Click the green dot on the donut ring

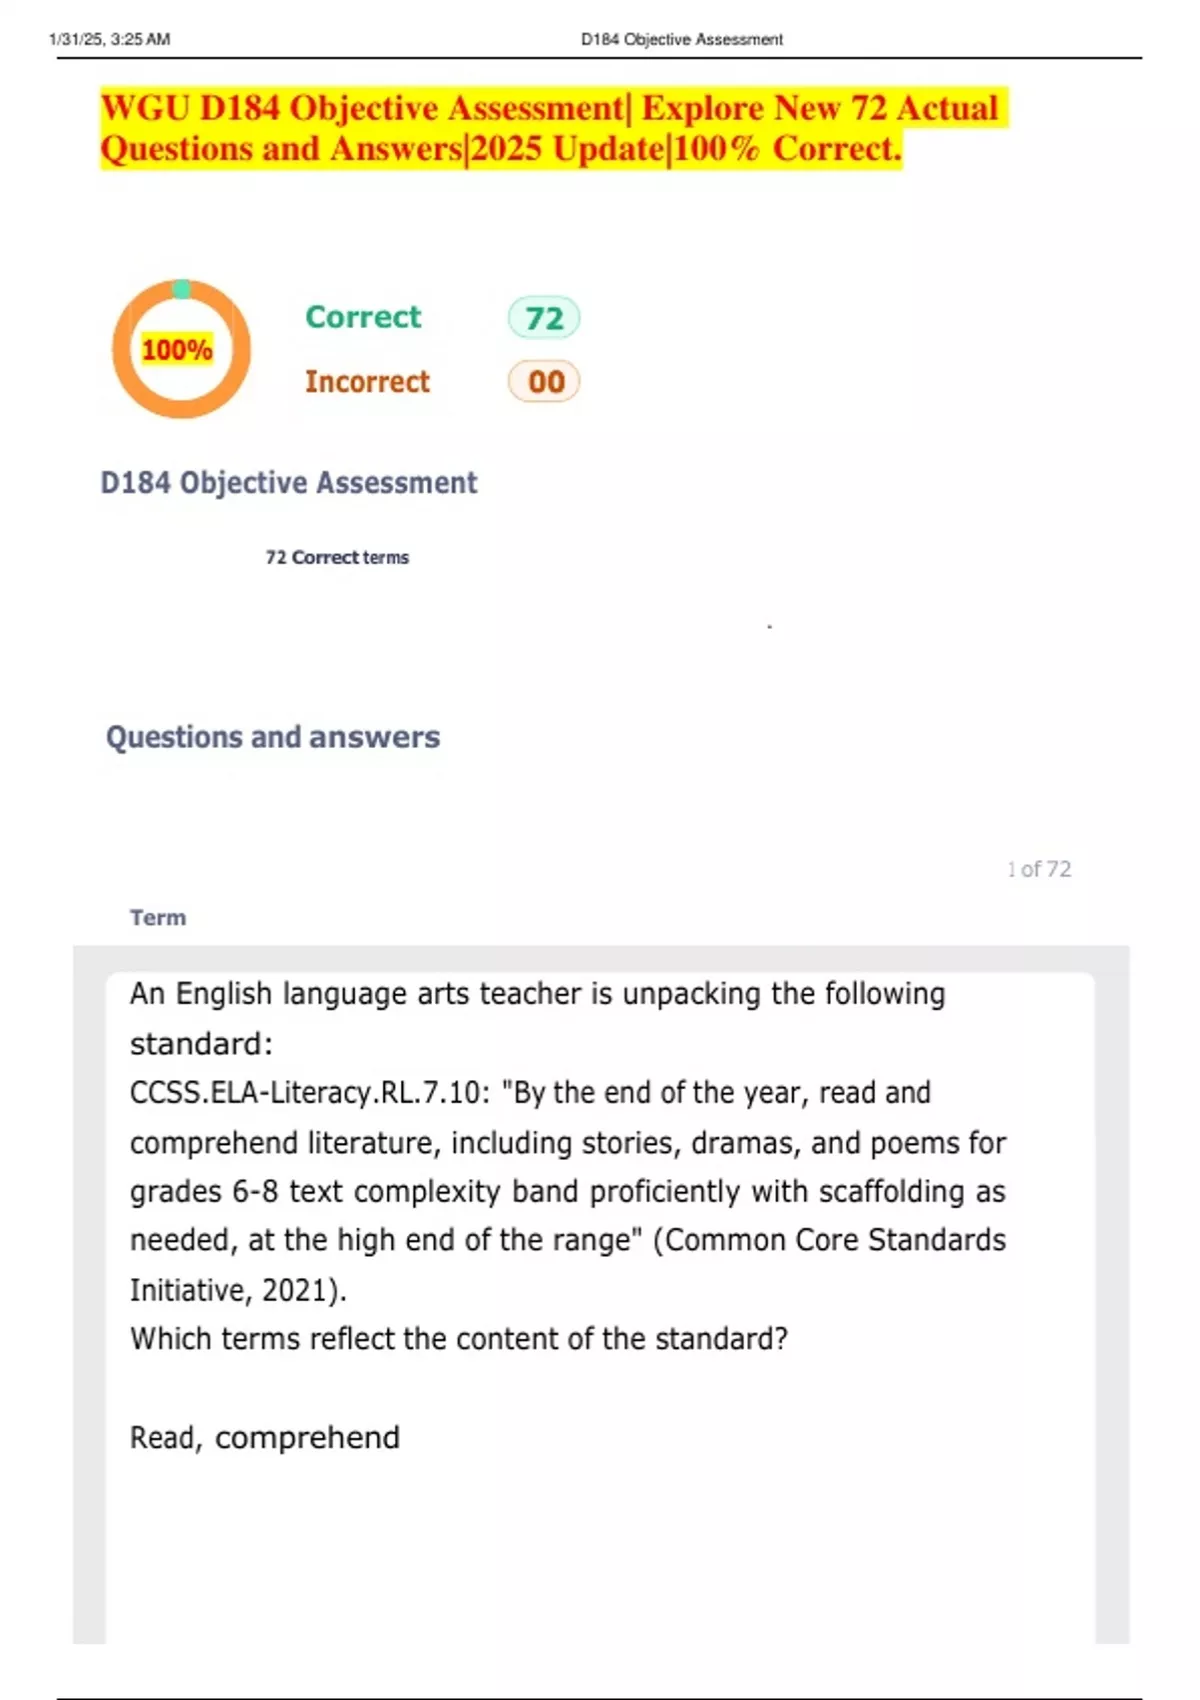point(182,289)
